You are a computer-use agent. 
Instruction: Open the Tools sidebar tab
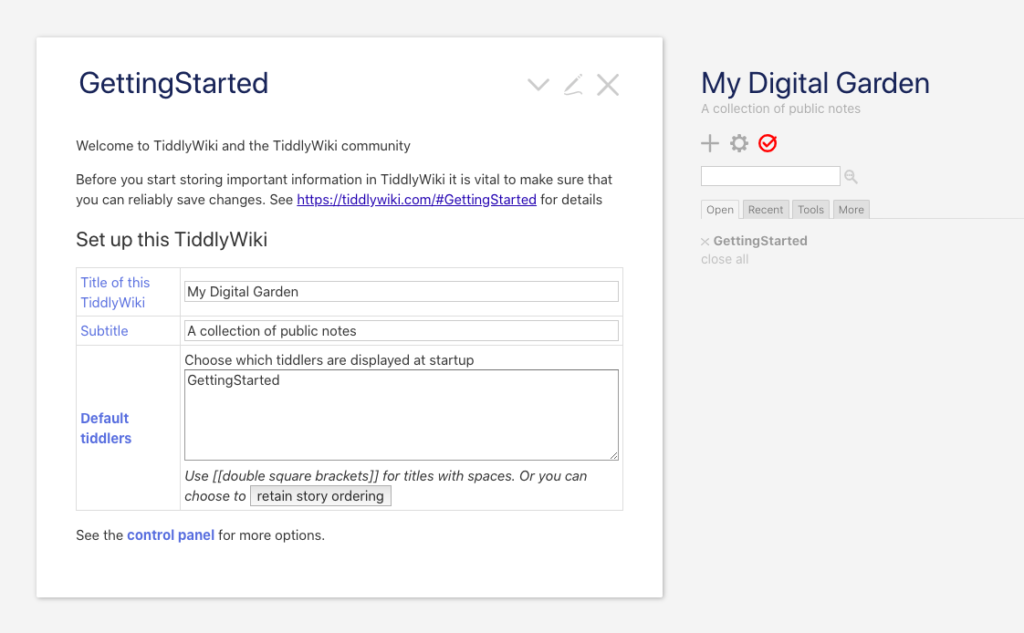[x=811, y=210]
